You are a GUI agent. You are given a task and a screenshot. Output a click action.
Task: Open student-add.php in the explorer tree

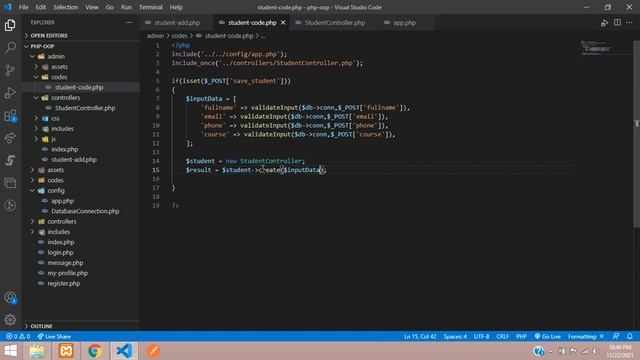click(x=73, y=160)
